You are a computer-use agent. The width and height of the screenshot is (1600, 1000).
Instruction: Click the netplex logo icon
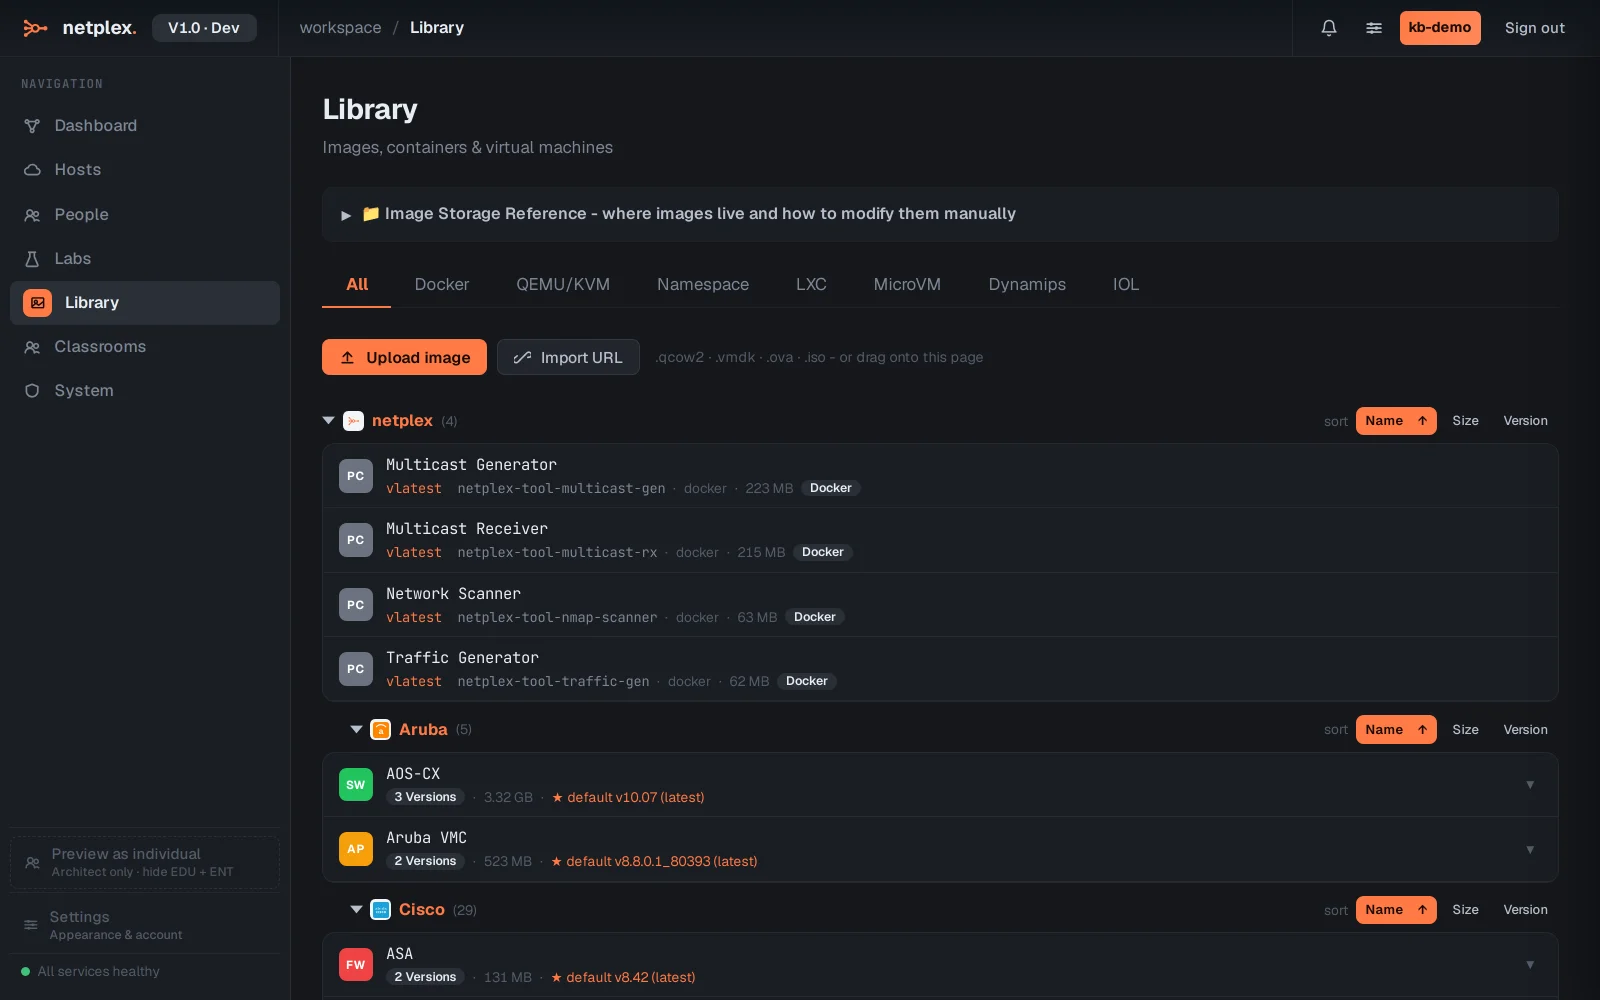(x=35, y=28)
